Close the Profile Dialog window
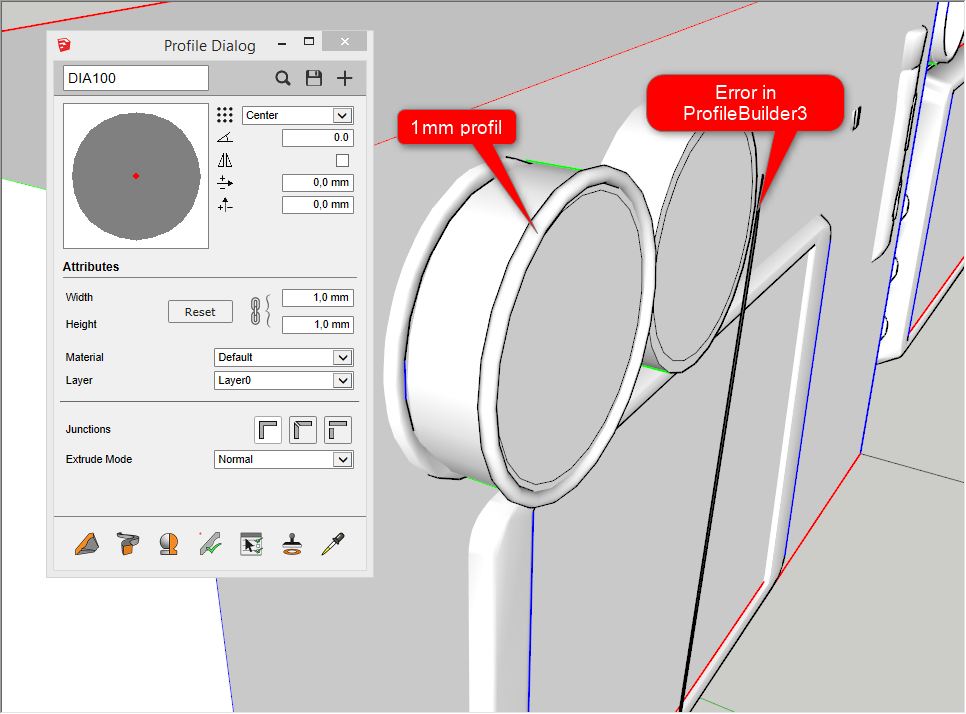The height and width of the screenshot is (714, 966). click(x=345, y=41)
